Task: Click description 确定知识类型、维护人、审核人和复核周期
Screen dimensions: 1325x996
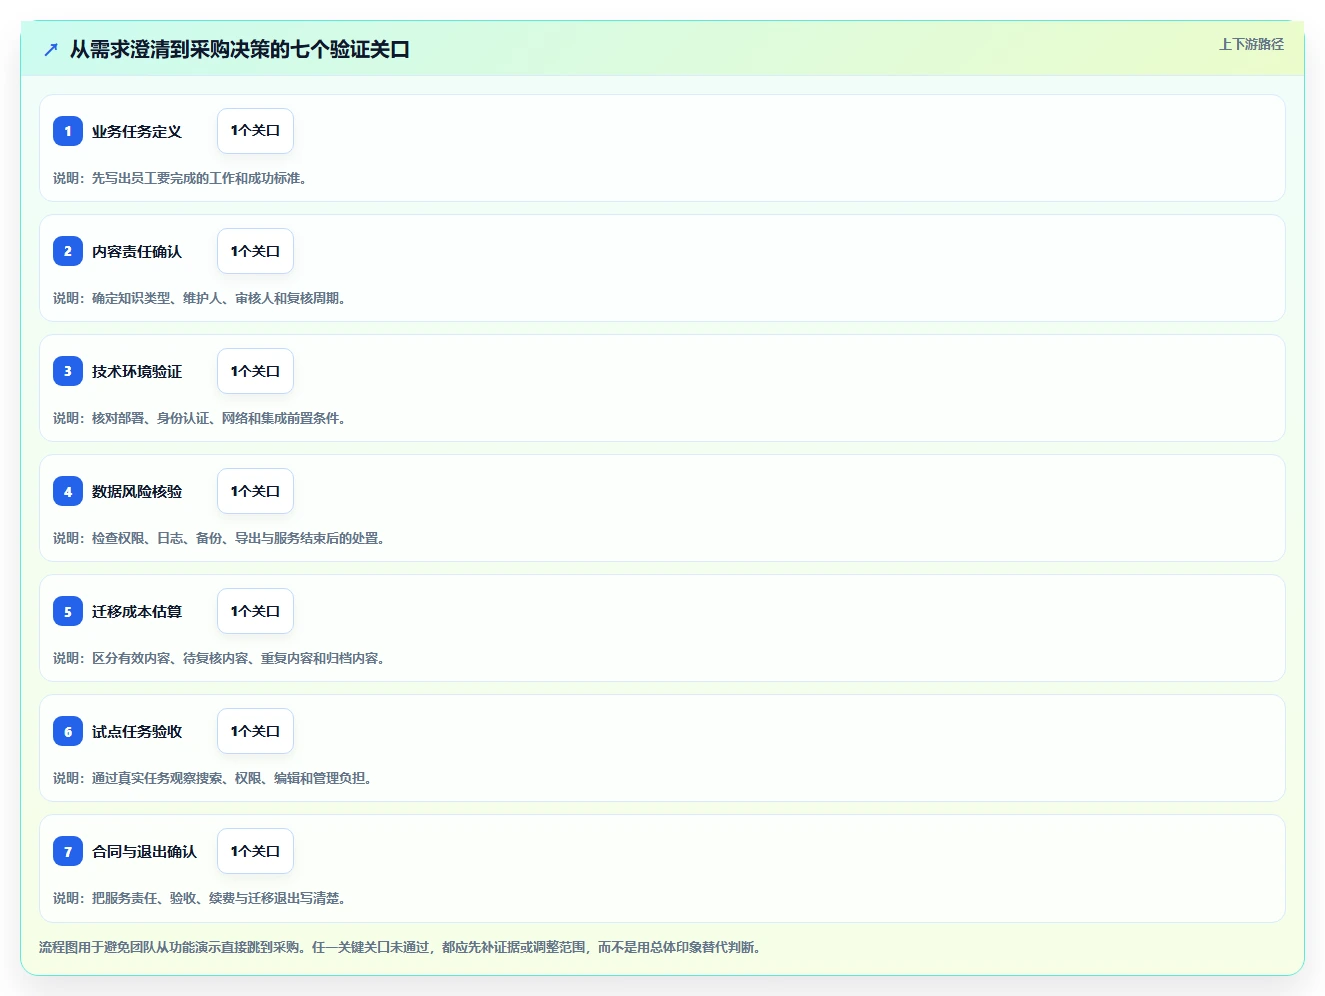Action: (219, 298)
